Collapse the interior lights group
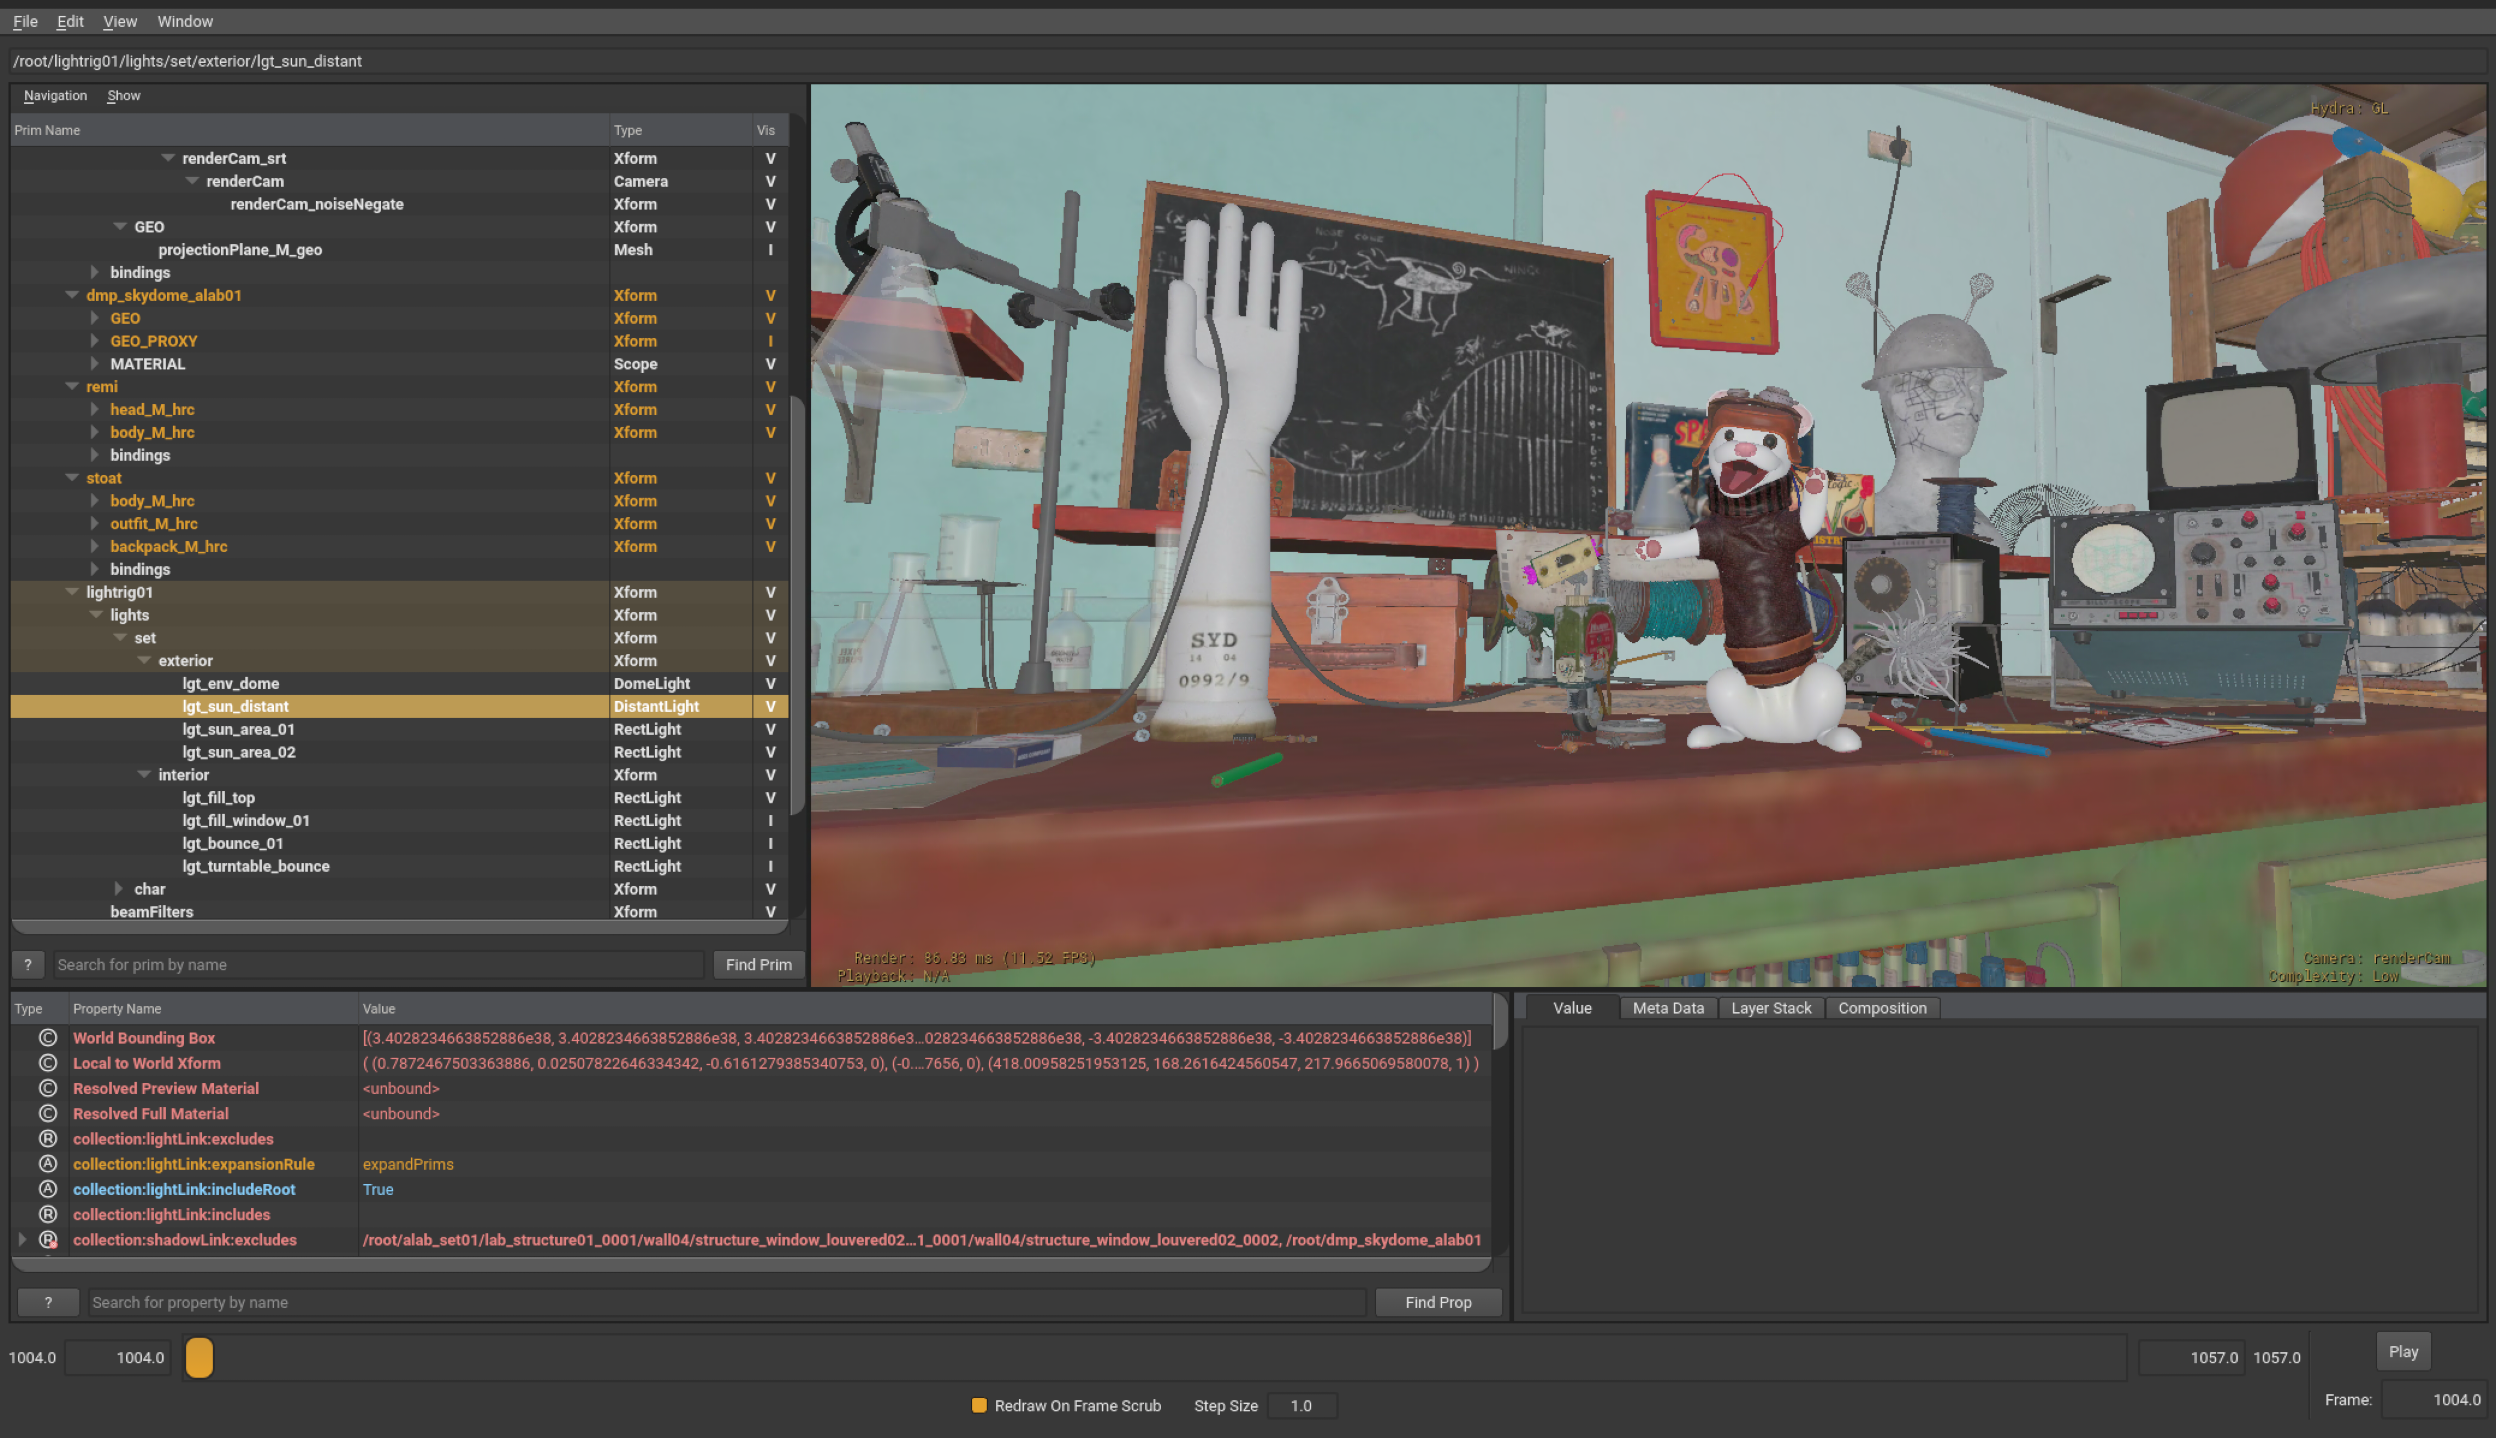 (144, 775)
